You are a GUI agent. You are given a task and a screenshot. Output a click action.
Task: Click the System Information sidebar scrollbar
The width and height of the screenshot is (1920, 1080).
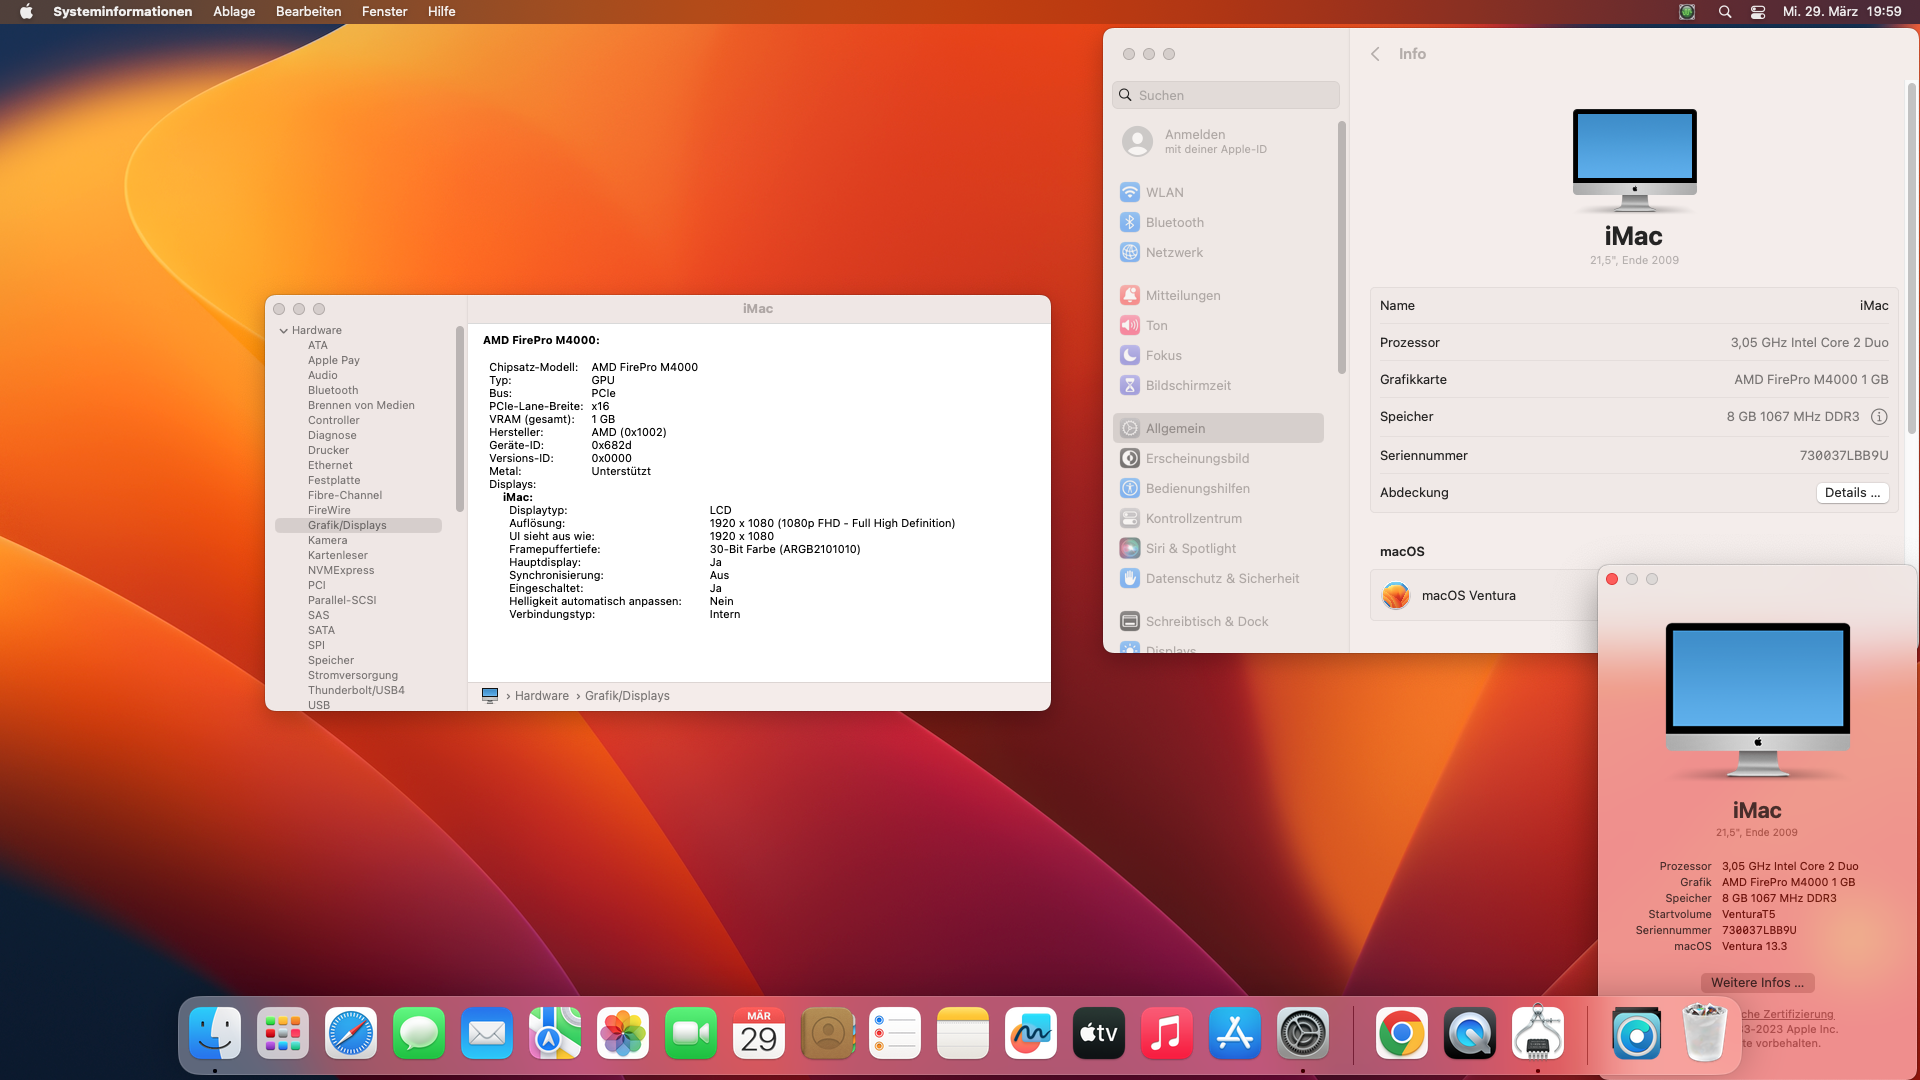(x=460, y=420)
